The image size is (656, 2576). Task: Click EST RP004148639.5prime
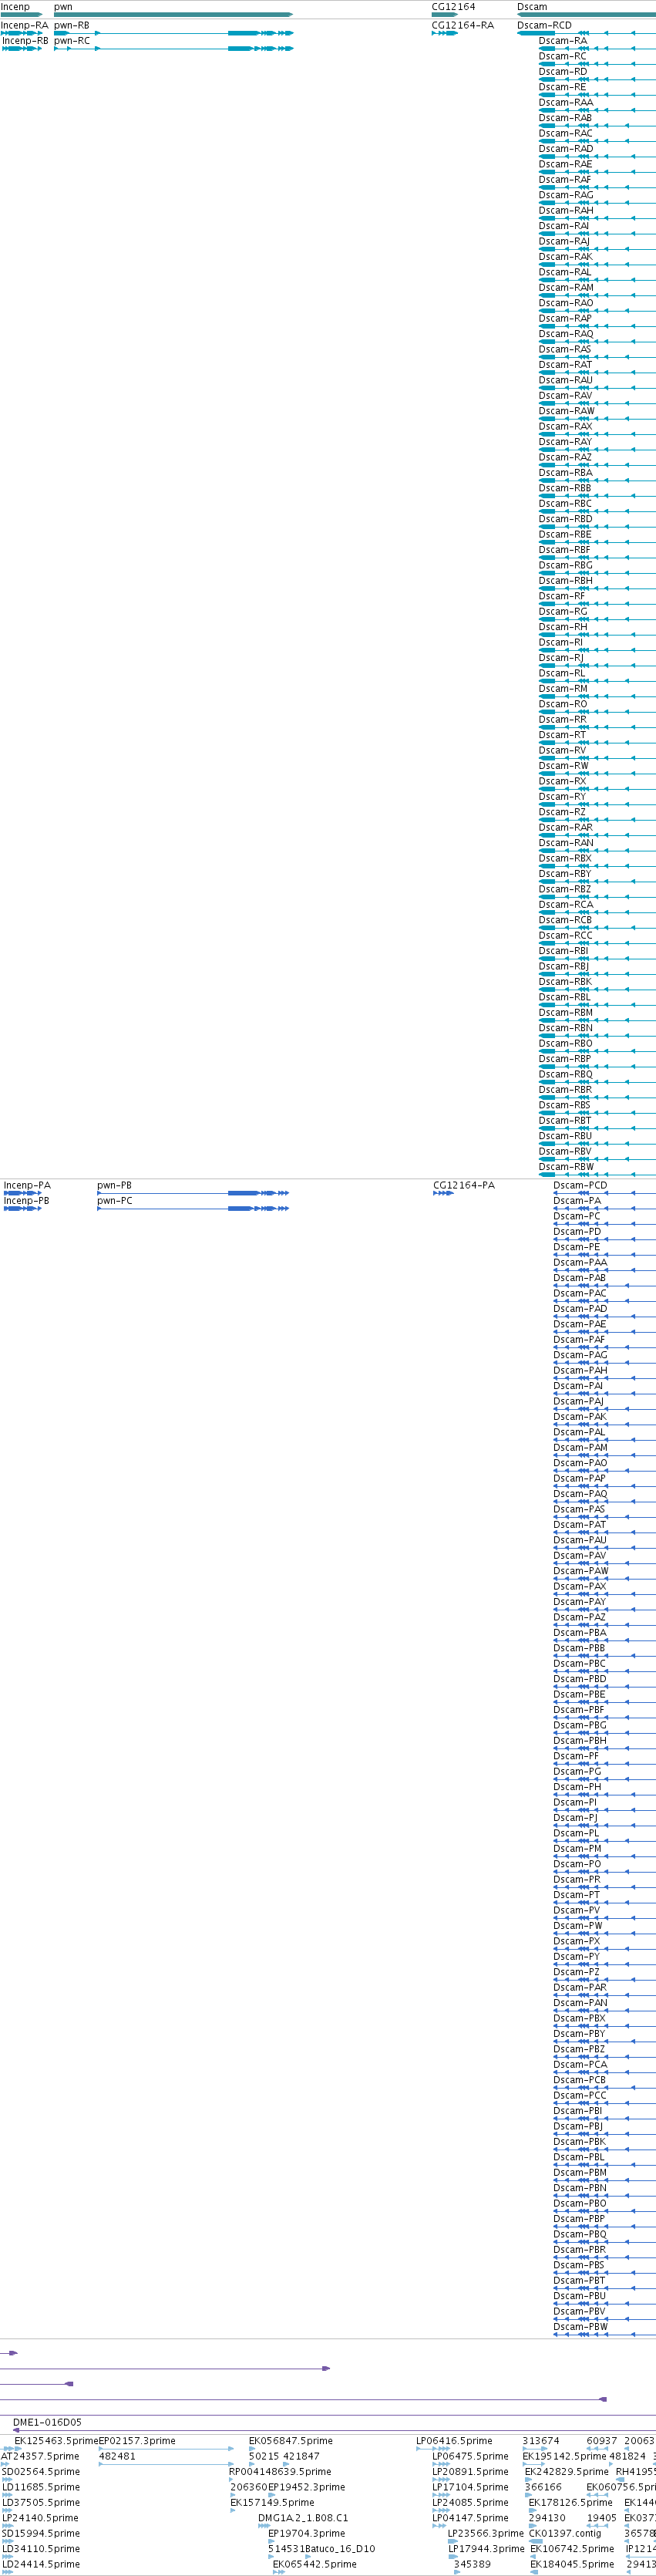click(280, 2472)
